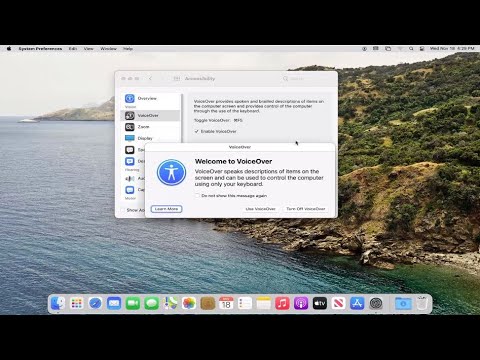Click the Learn More button
Image resolution: width=480 pixels, height=360 pixels.
166,209
